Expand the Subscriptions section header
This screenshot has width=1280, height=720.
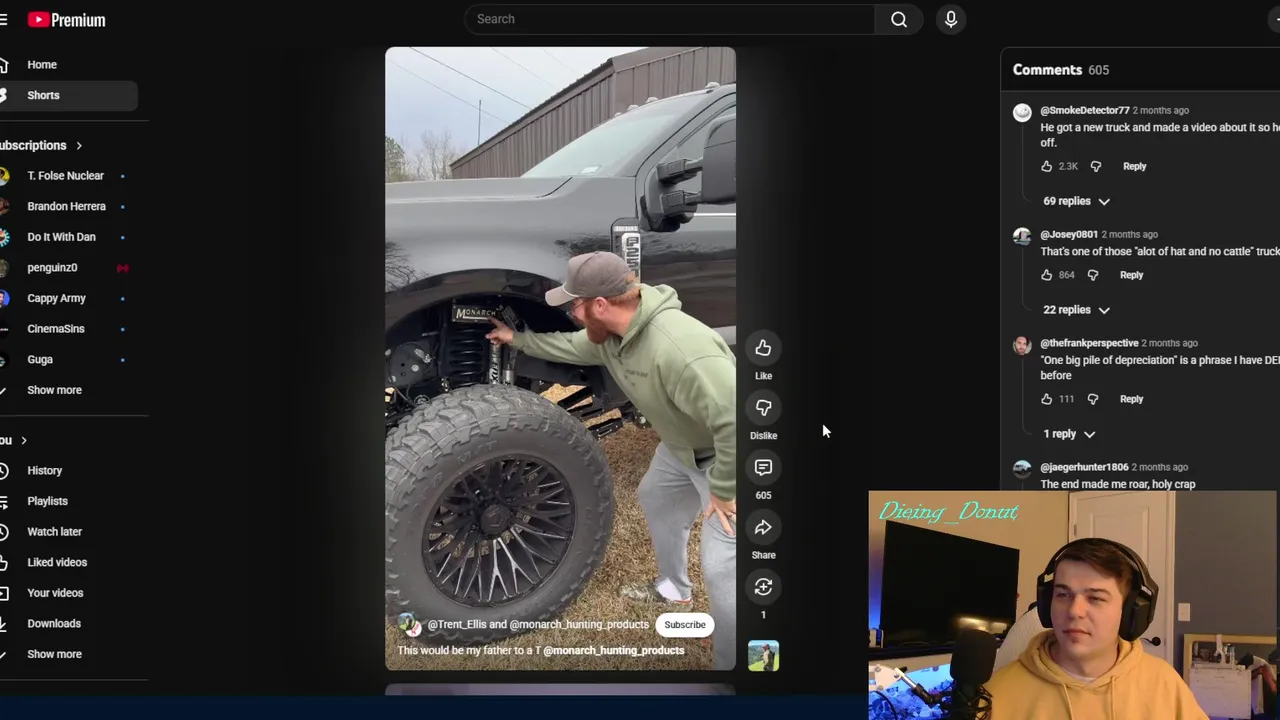[41, 146]
